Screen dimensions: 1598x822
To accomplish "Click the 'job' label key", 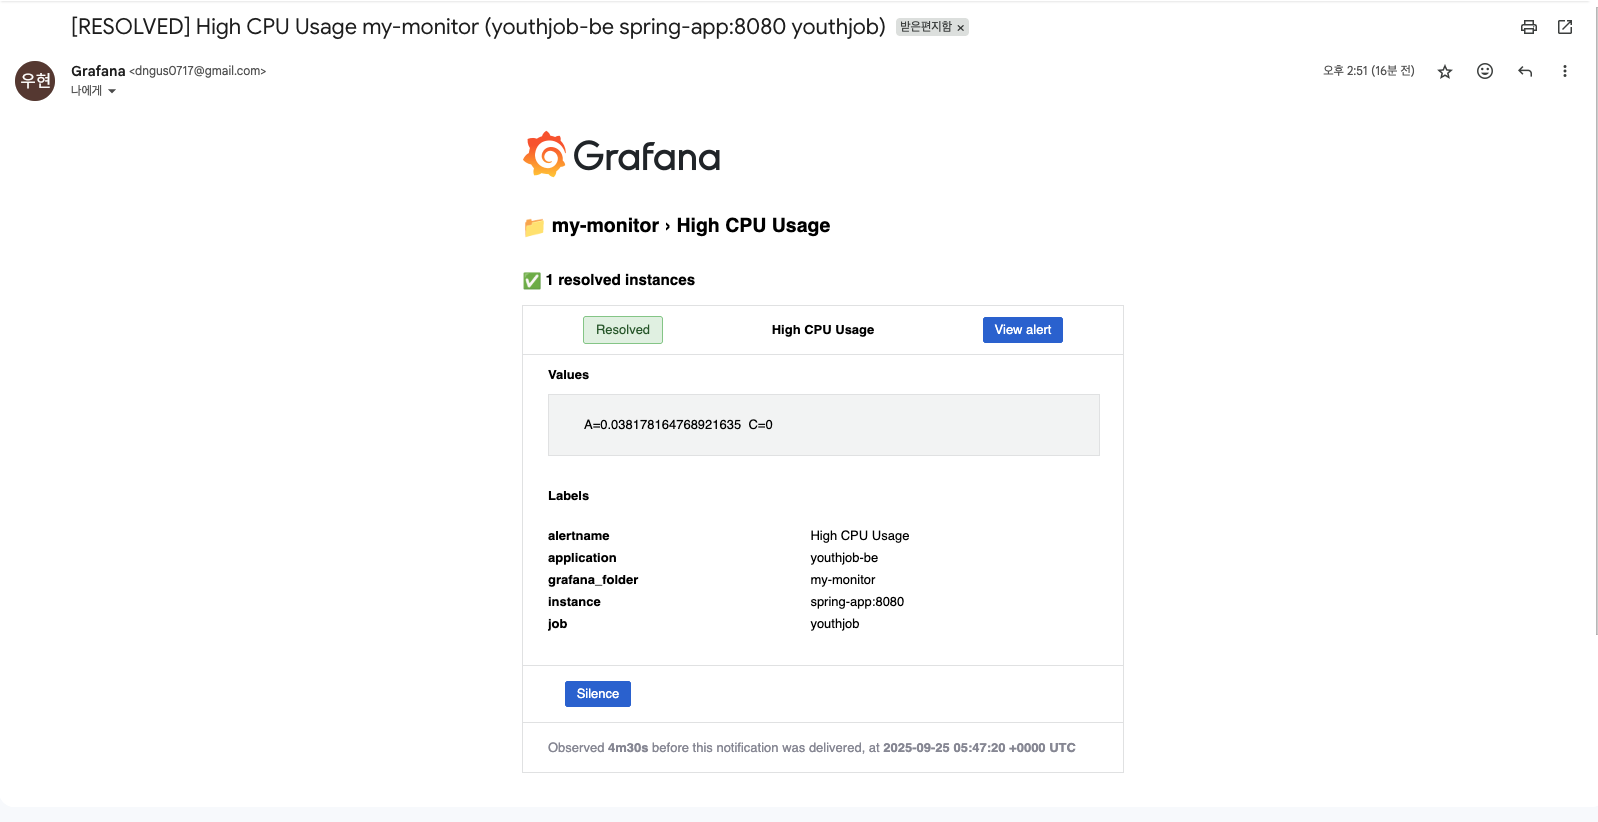I will click(557, 624).
